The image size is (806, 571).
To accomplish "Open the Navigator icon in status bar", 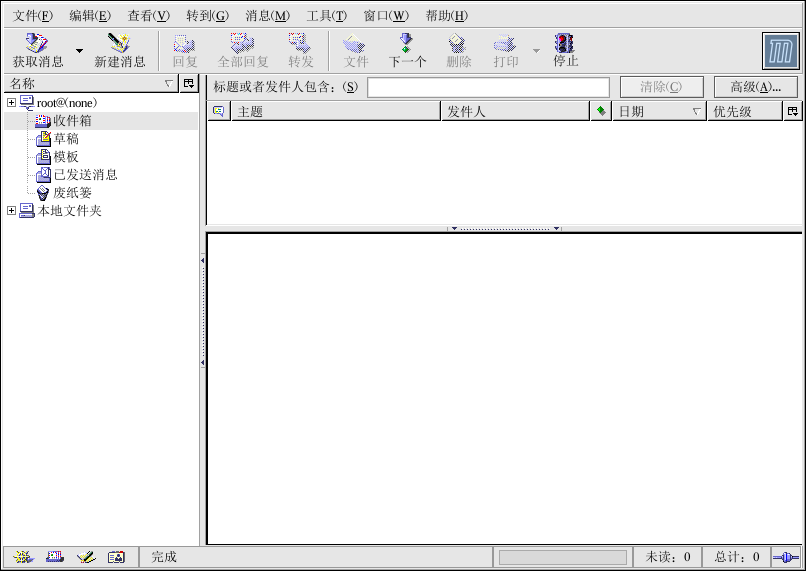I will tap(24, 557).
